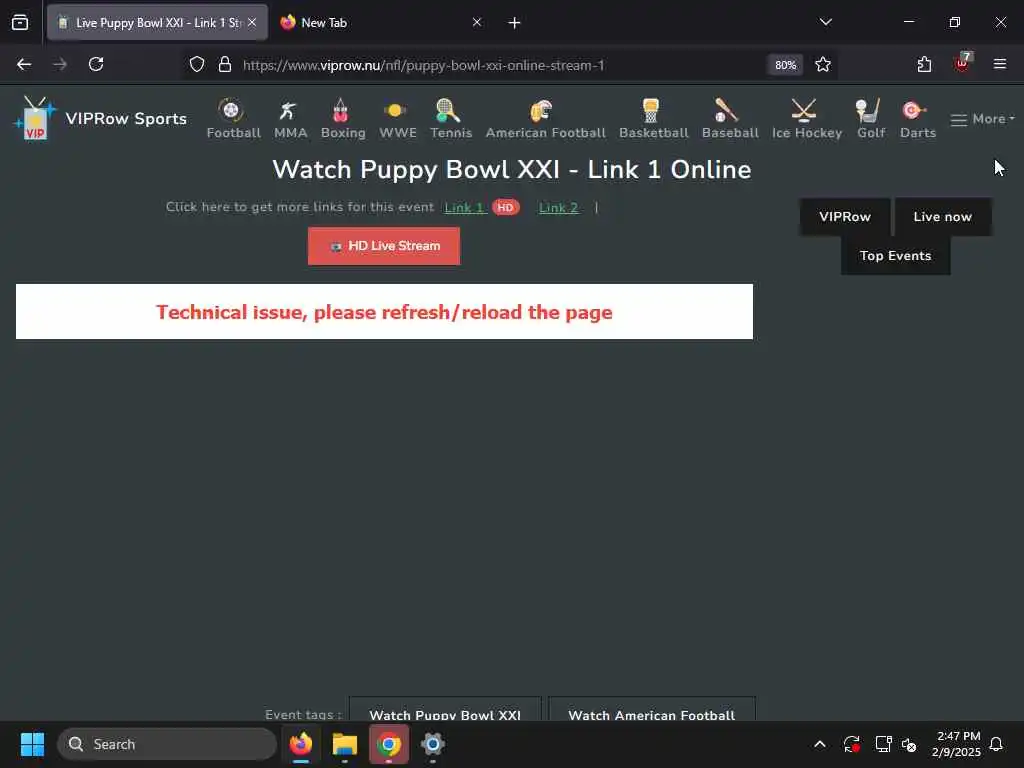
Task: Expand the More categories menu
Action: pos(982,119)
